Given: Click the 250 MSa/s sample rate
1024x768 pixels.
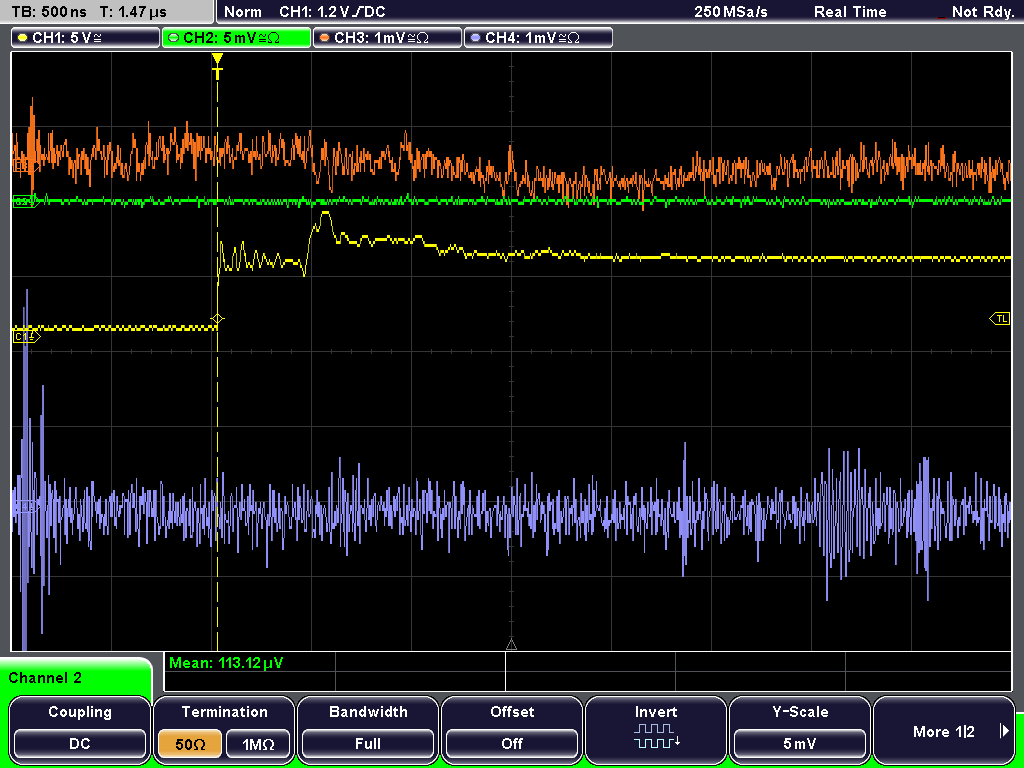Looking at the screenshot, I should coord(731,12).
